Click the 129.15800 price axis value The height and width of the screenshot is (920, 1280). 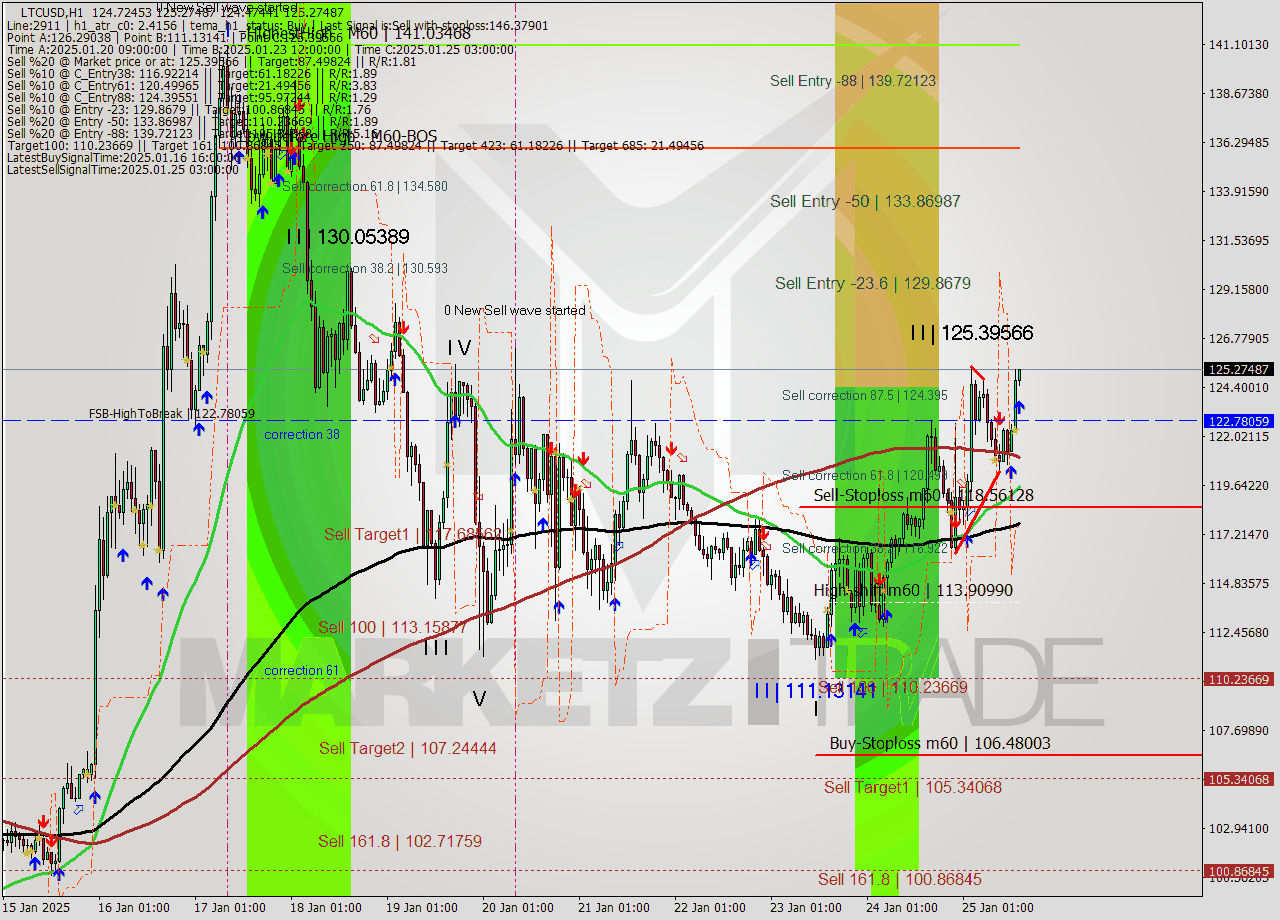1239,289
